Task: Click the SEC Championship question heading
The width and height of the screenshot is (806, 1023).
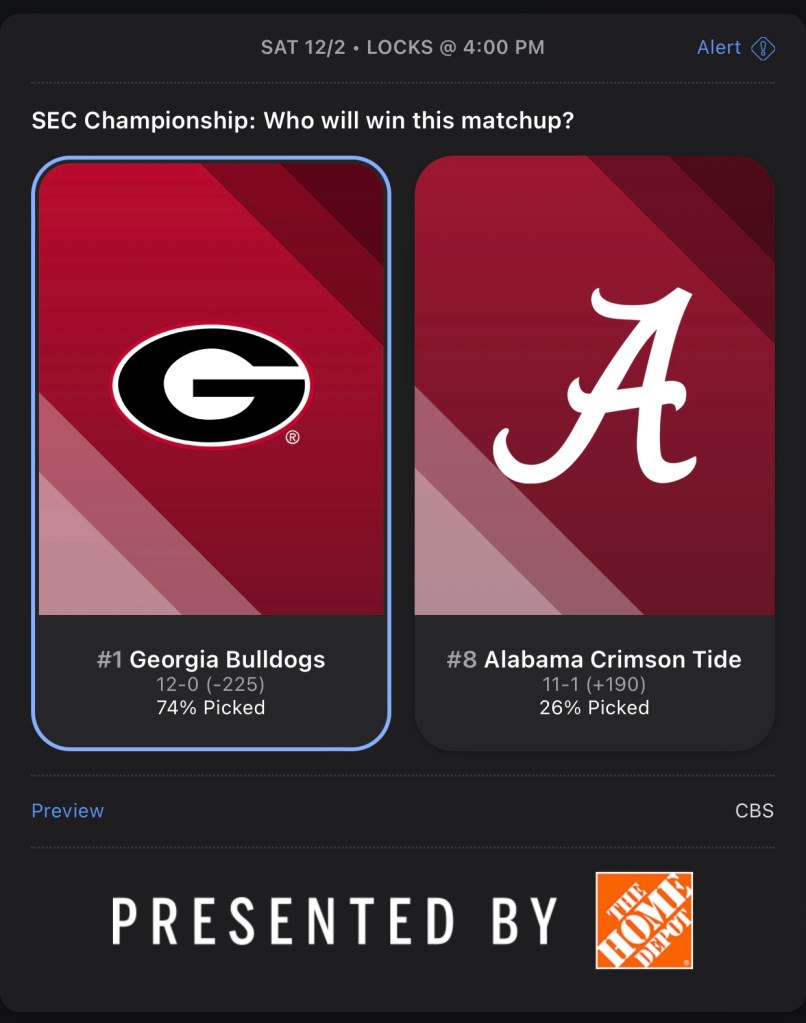Action: pyautogui.click(x=303, y=121)
